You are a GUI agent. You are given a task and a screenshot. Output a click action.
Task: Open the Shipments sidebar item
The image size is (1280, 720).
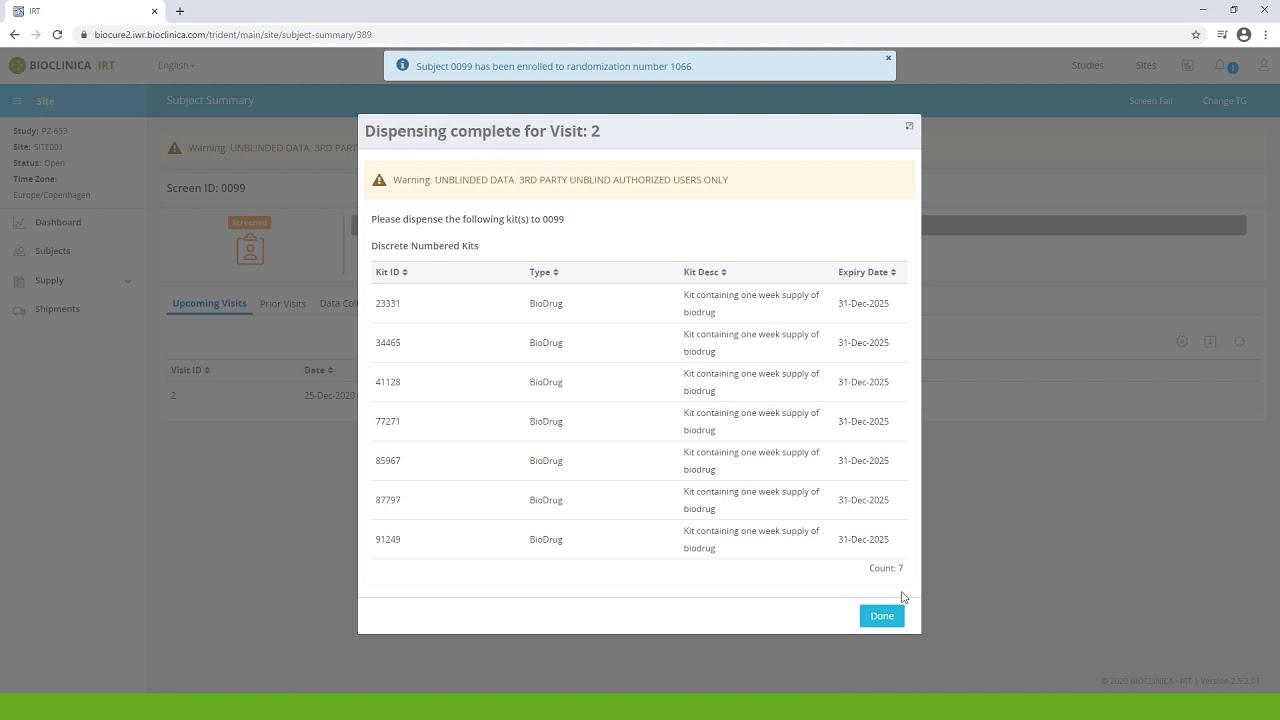(57, 309)
